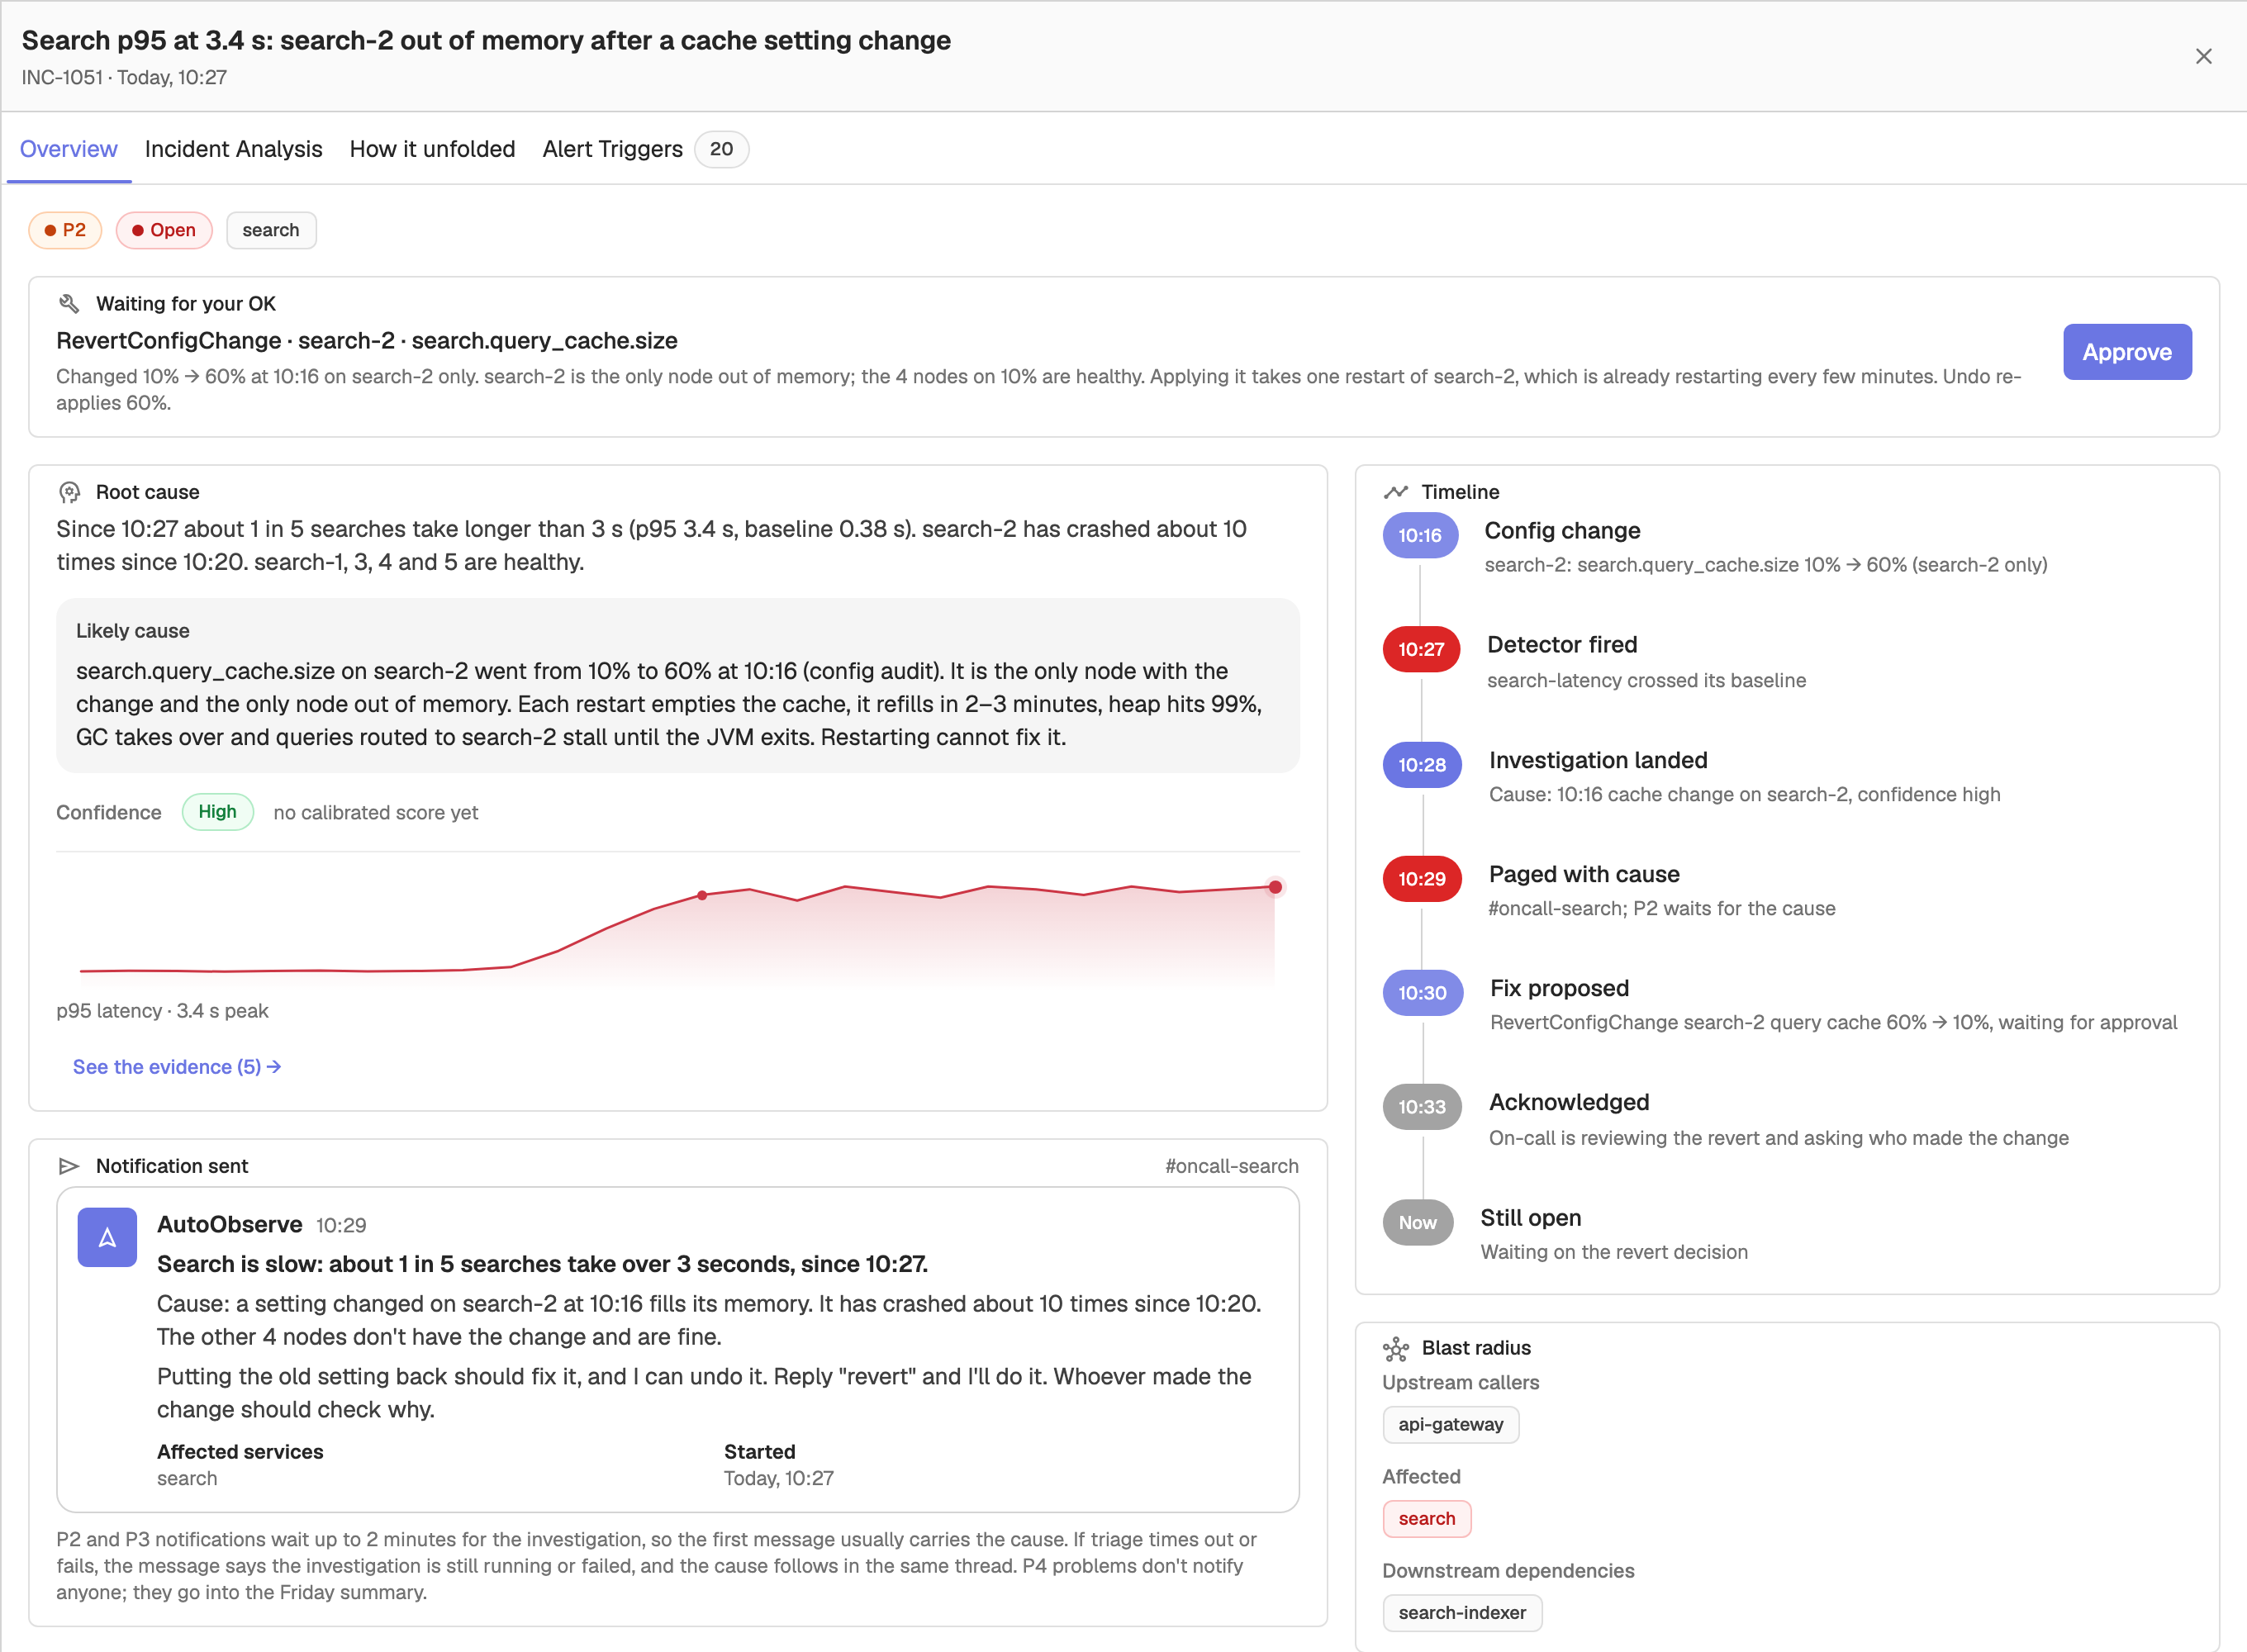The width and height of the screenshot is (2247, 1652).
Task: Click the 20 count badge on Alert Triggers
Action: click(x=721, y=149)
